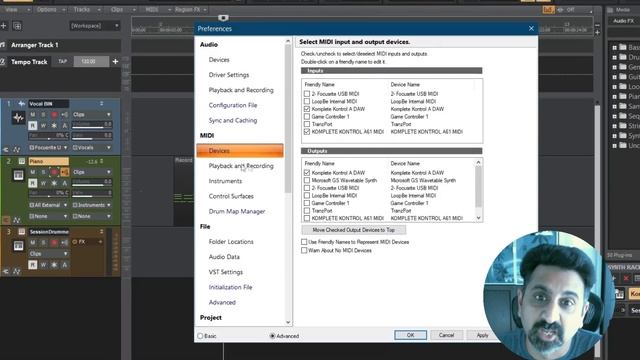640x360 pixels.
Task: Click the add track plus icon
Action: [4, 26]
